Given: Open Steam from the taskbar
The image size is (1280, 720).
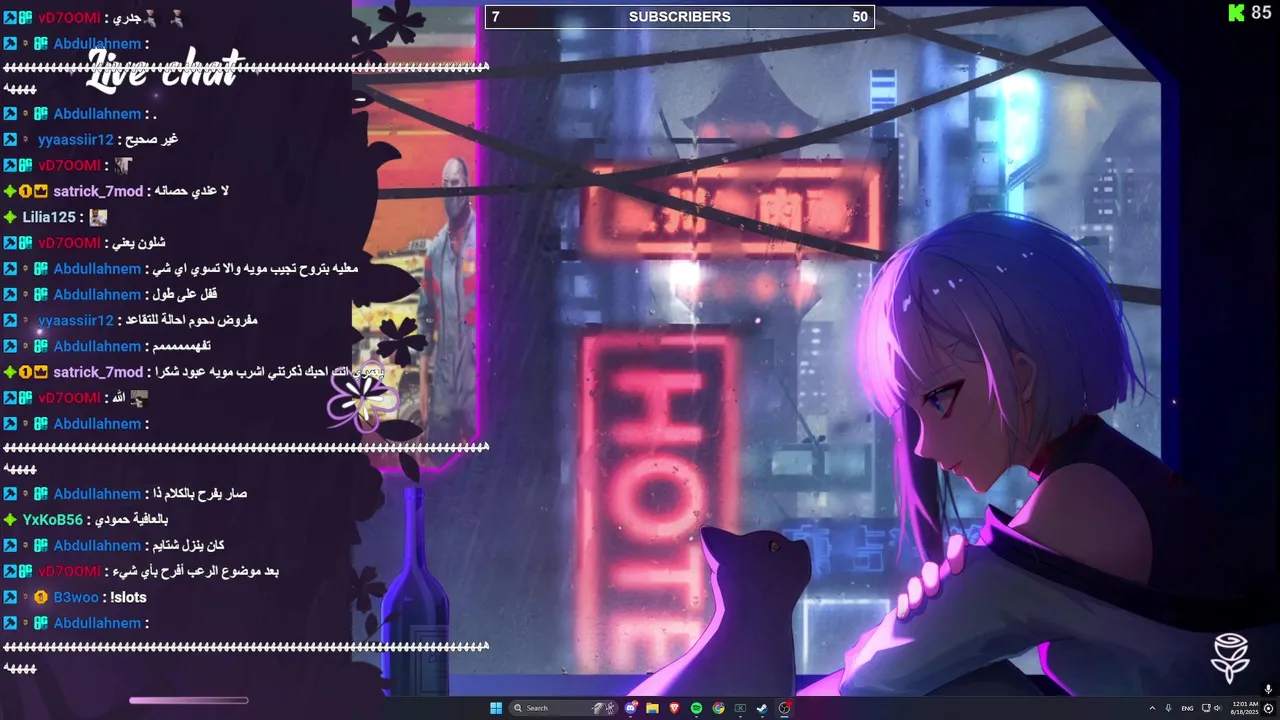Looking at the screenshot, I should click(762, 708).
